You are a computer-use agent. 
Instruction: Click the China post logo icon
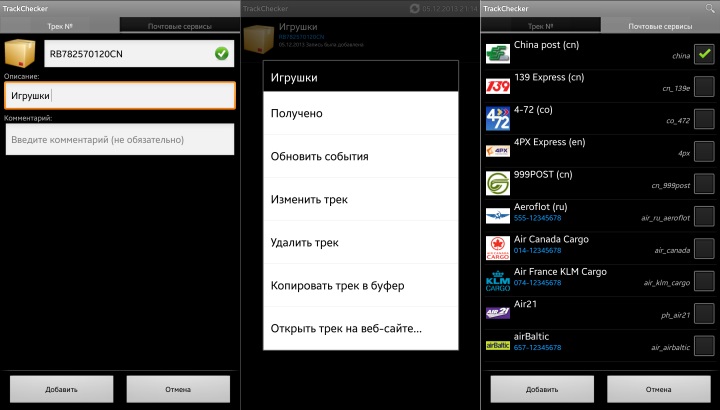[x=498, y=53]
